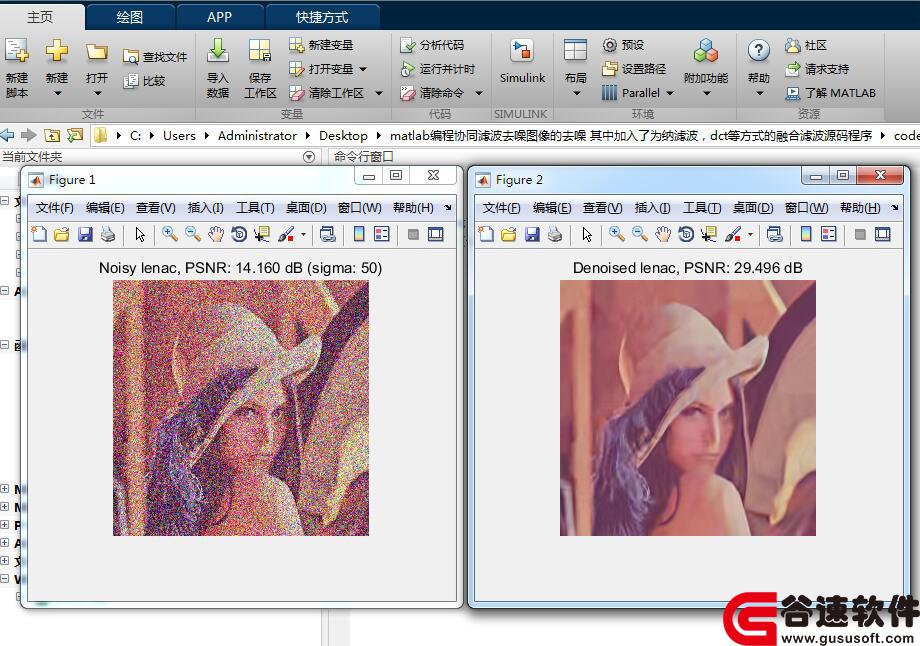
Task: Click the Show Plot Tools icon in Figure 2
Action: pyautogui.click(x=882, y=234)
